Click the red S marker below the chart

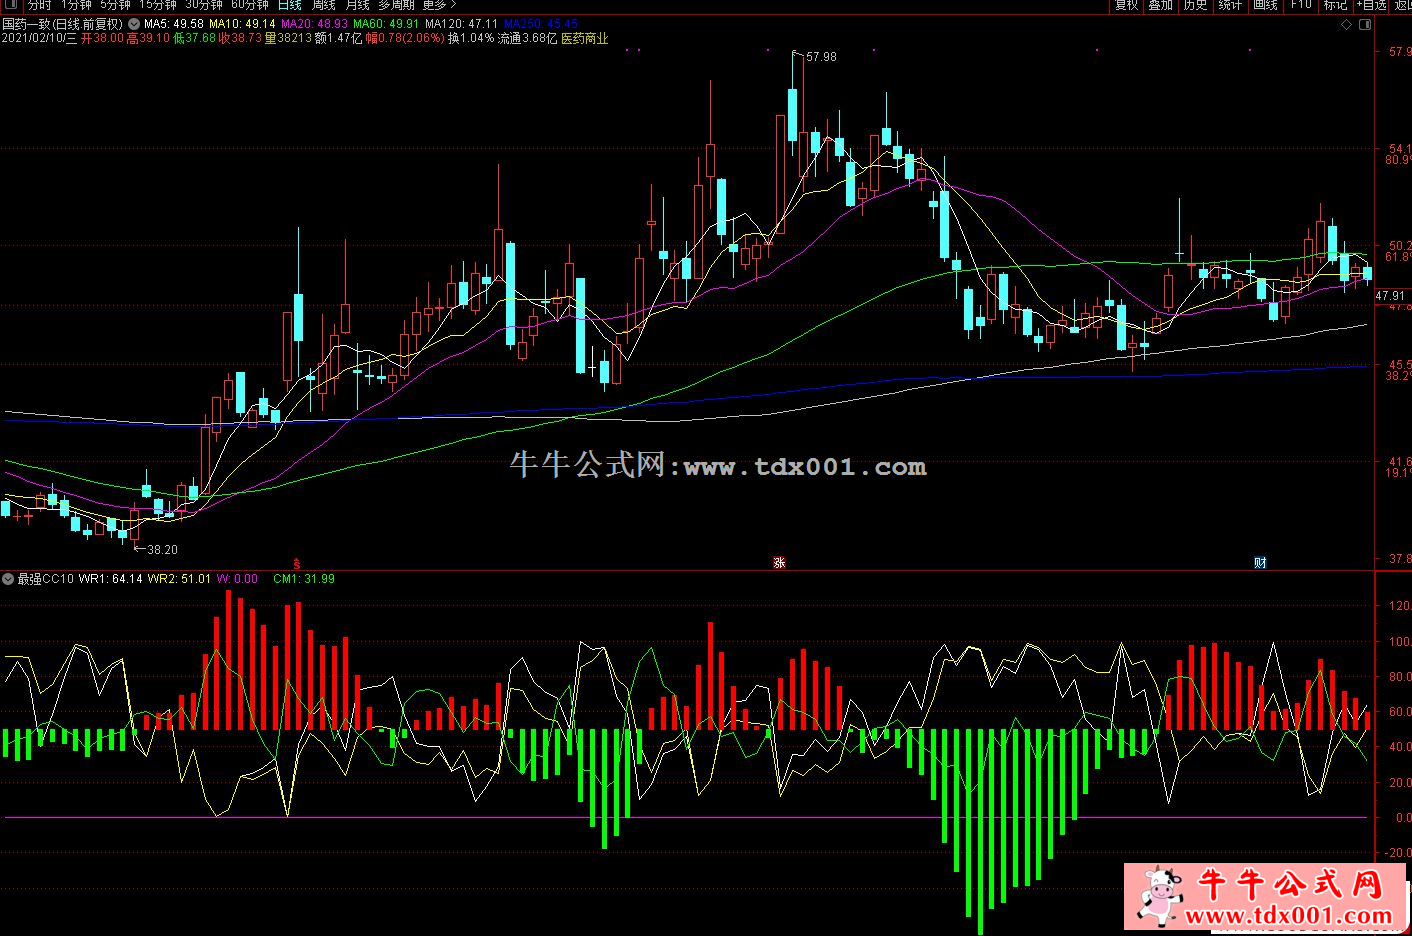(295, 563)
